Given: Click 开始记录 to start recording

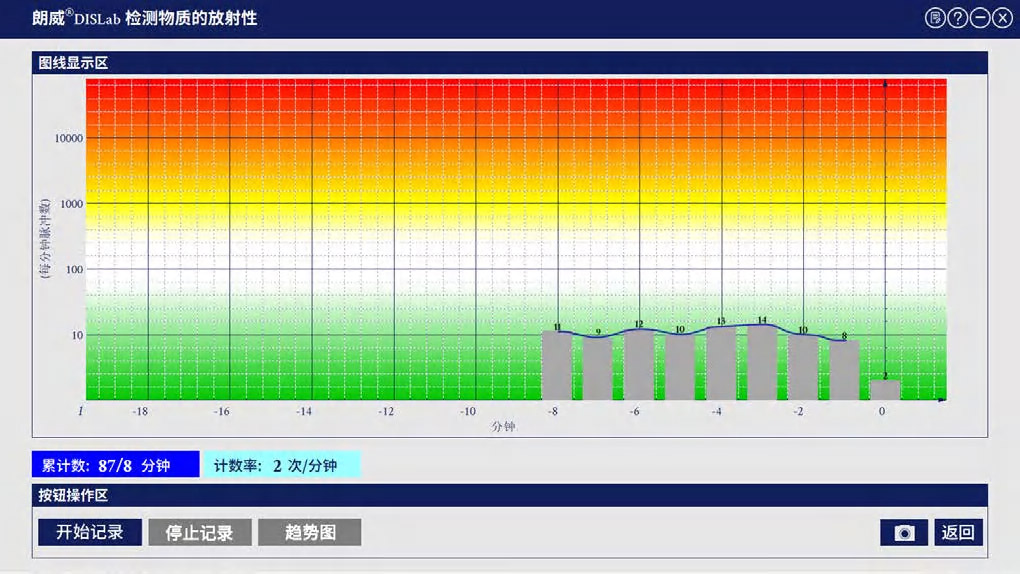Looking at the screenshot, I should click(x=90, y=532).
